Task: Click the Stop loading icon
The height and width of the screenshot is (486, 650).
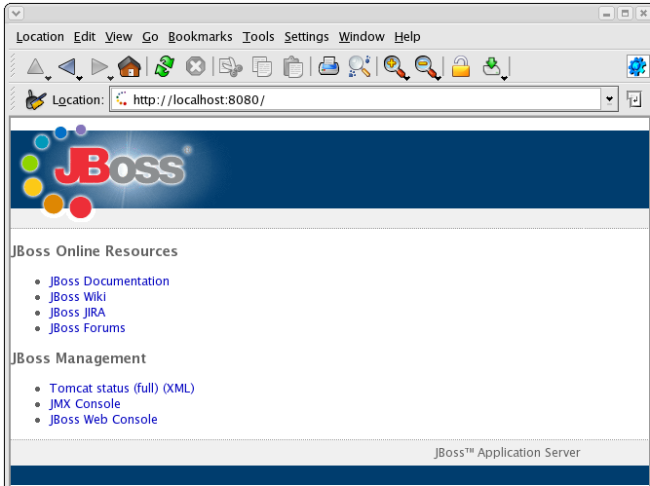Action: (x=195, y=66)
